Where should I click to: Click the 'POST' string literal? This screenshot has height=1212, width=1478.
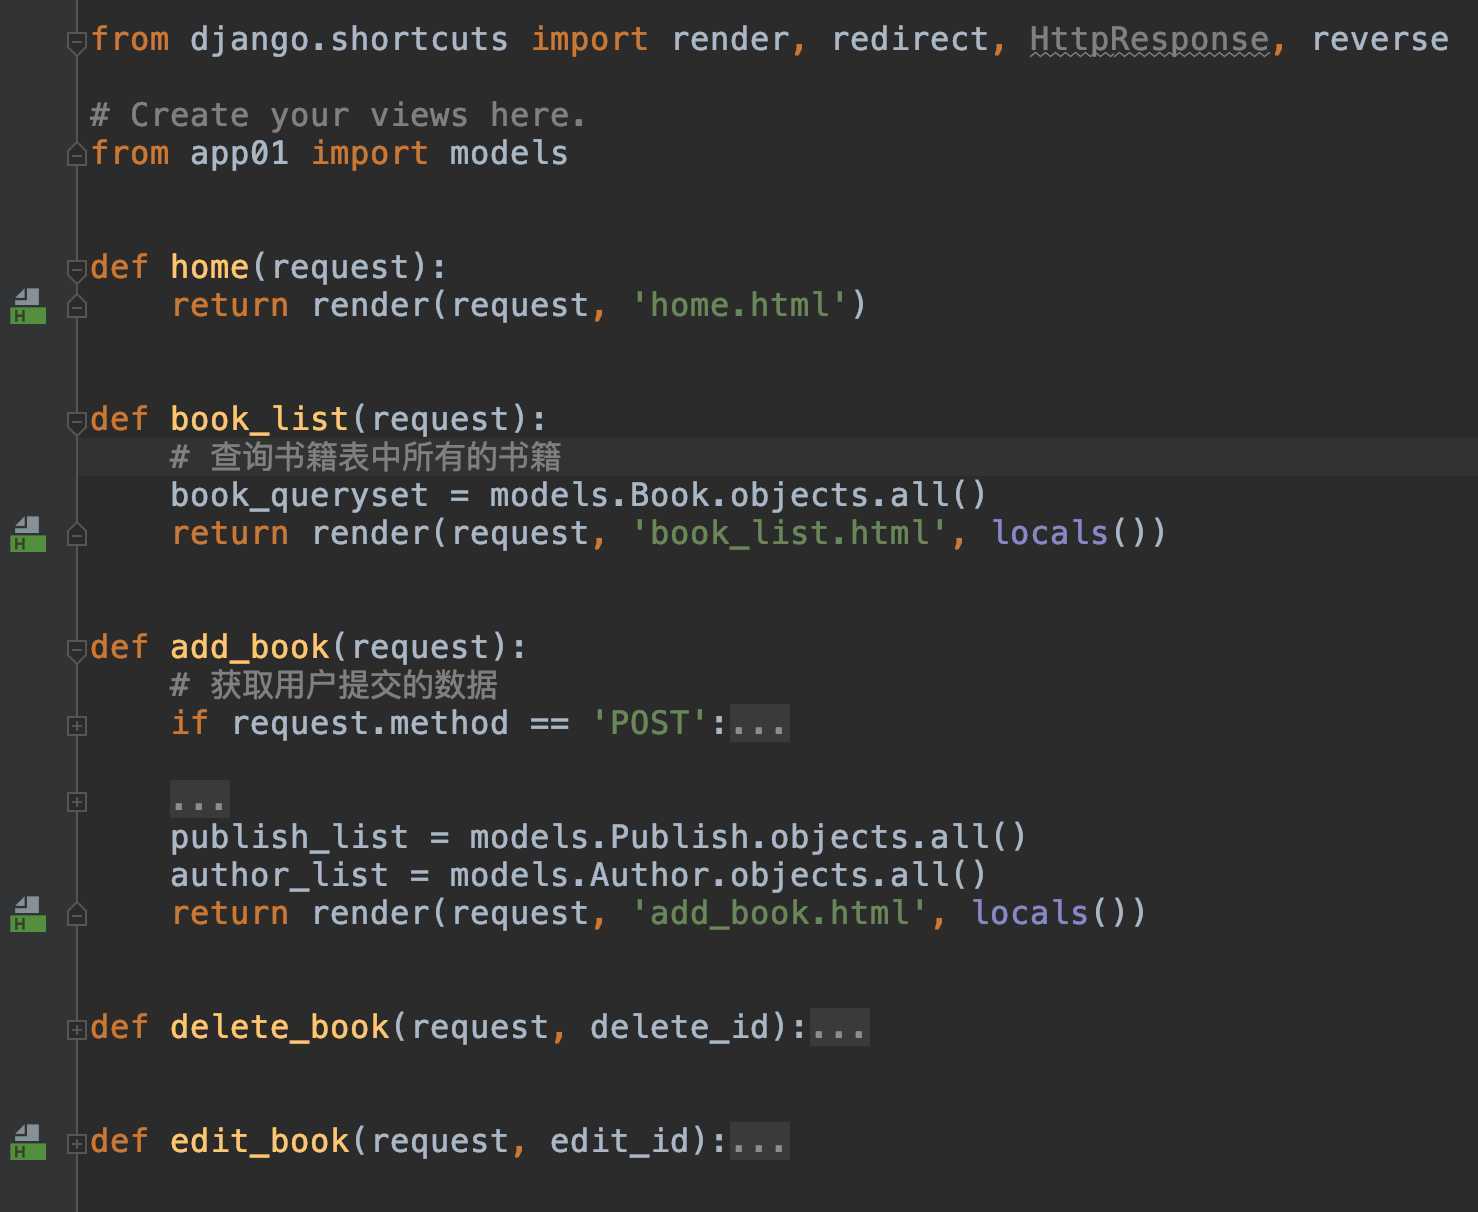[x=649, y=723]
